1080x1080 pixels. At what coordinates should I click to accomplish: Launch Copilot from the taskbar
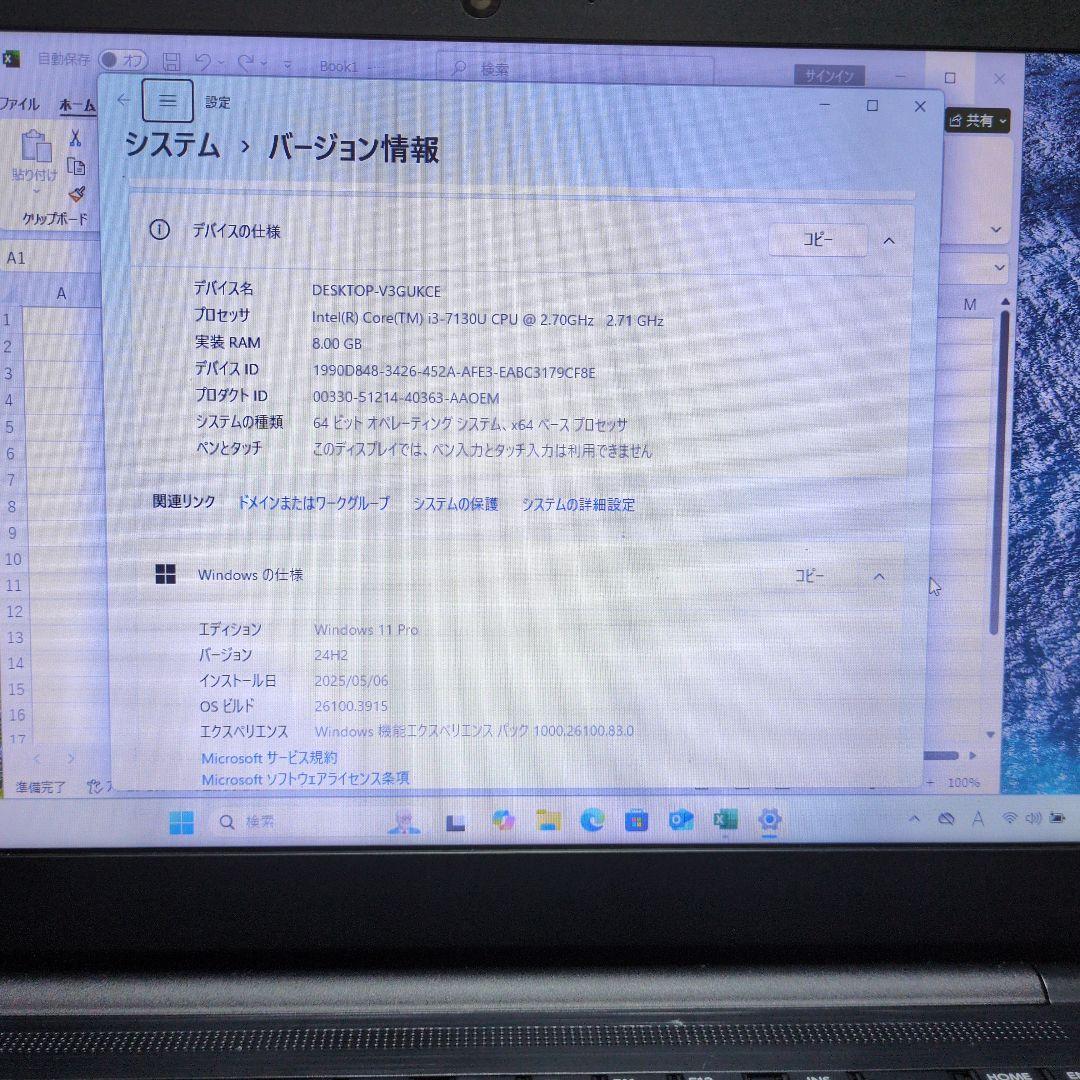pyautogui.click(x=503, y=820)
